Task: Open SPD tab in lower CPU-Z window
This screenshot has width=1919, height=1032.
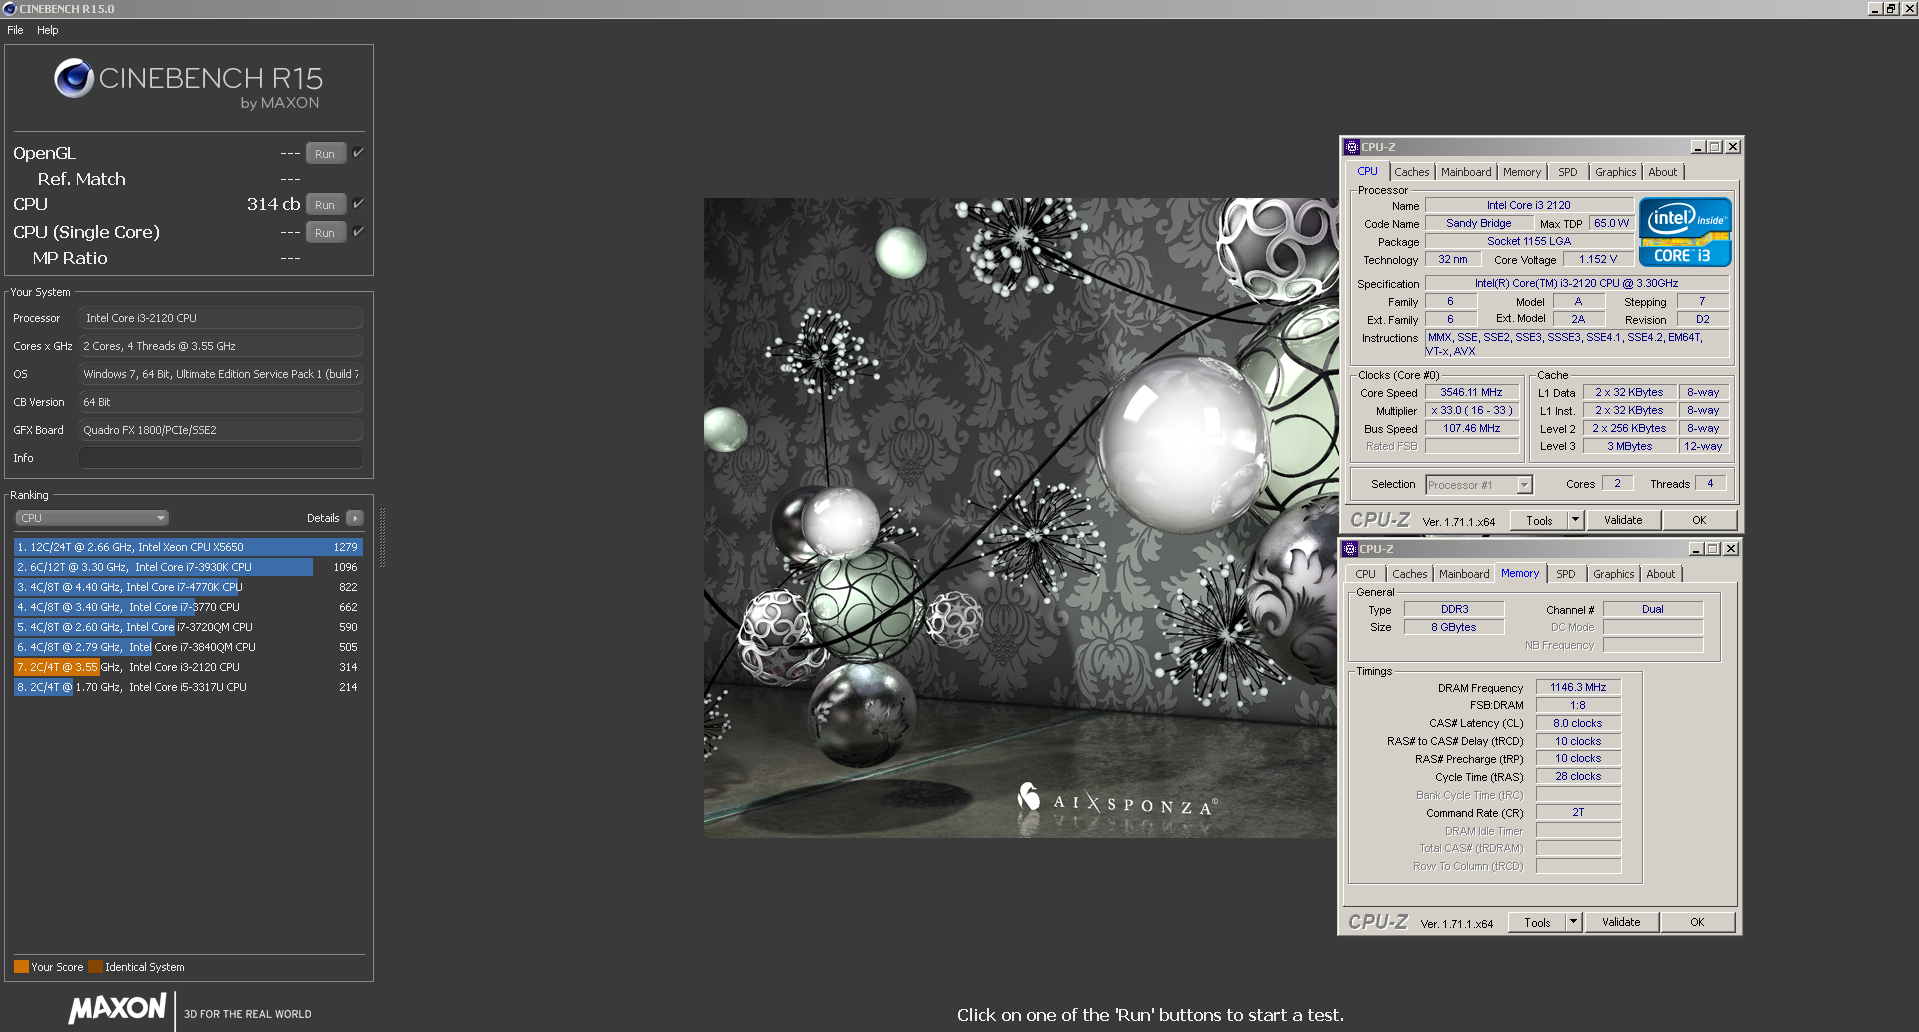Action: click(1565, 574)
